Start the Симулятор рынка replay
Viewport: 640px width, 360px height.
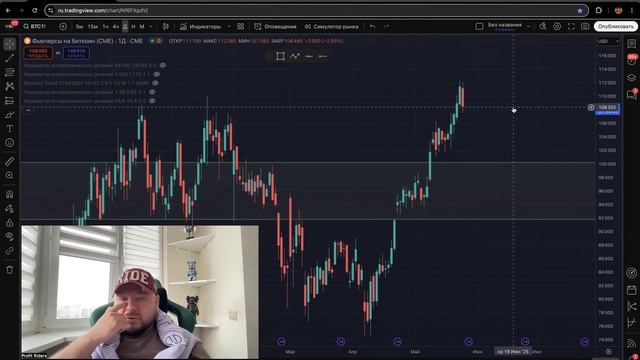[x=331, y=27]
